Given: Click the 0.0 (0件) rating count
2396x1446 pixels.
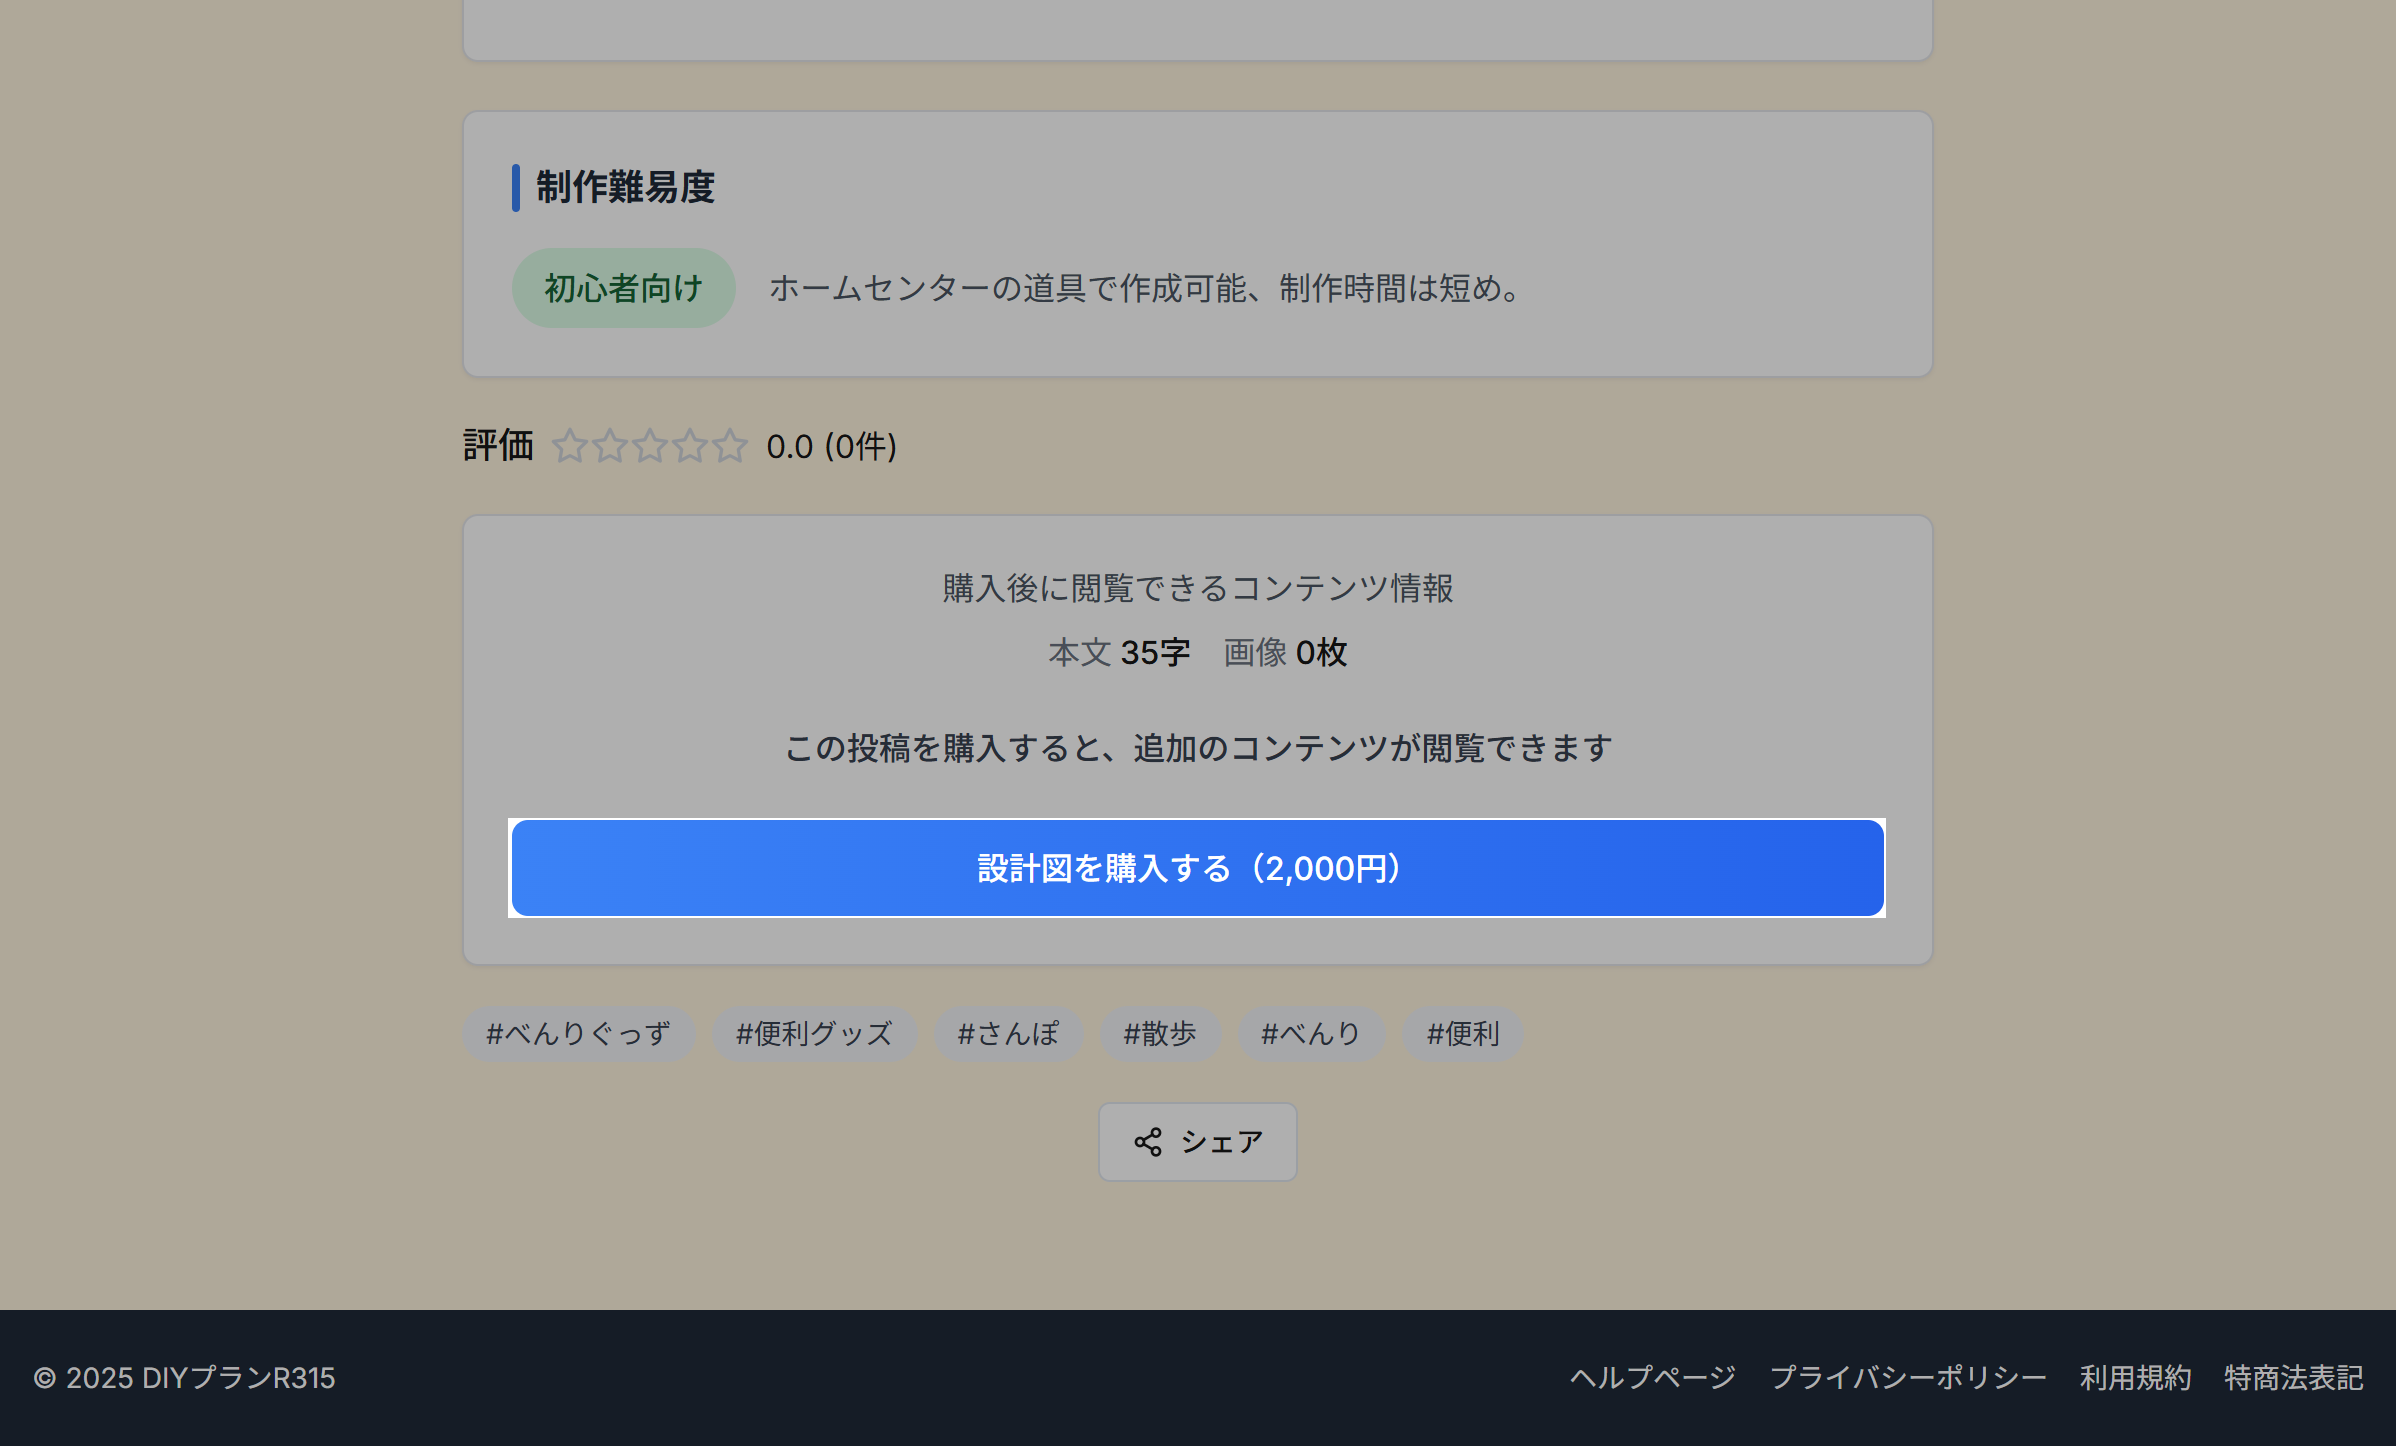Looking at the screenshot, I should (831, 447).
